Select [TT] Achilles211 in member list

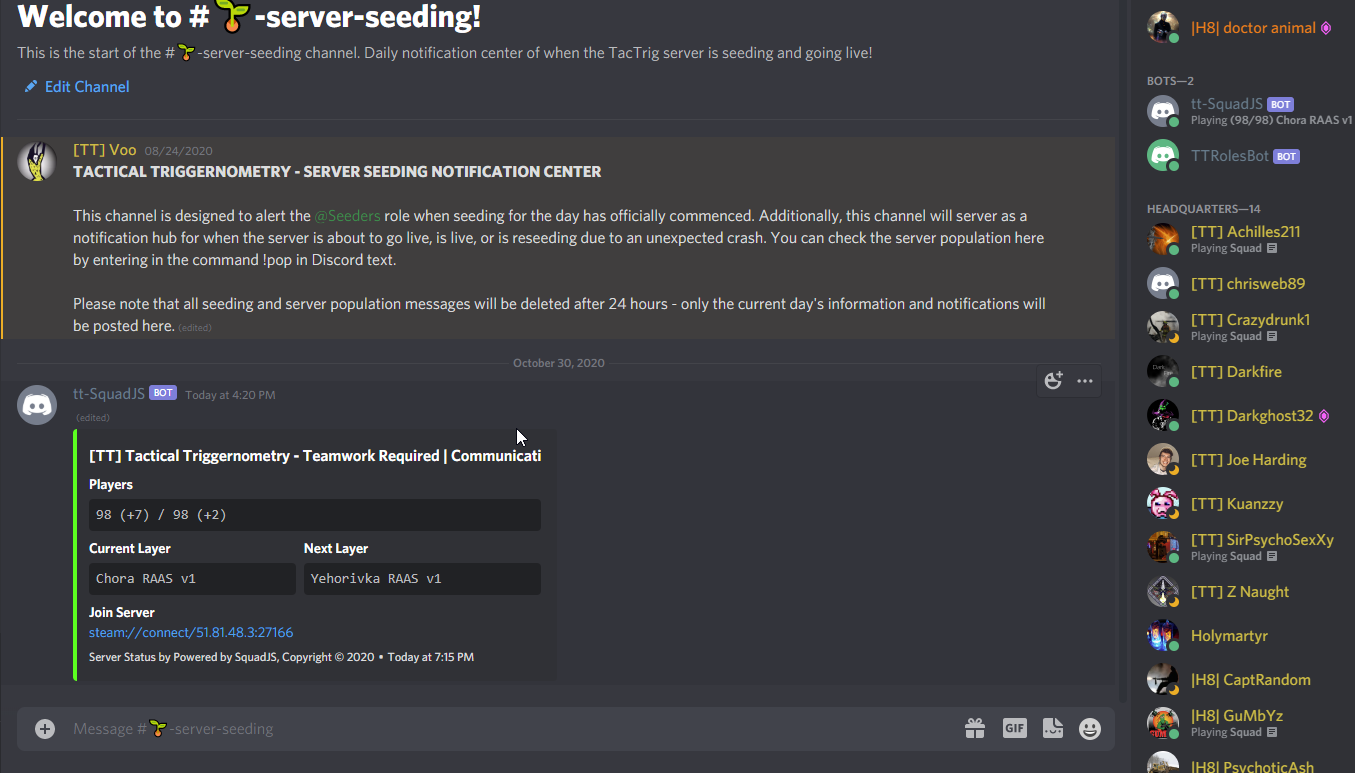click(x=1247, y=238)
